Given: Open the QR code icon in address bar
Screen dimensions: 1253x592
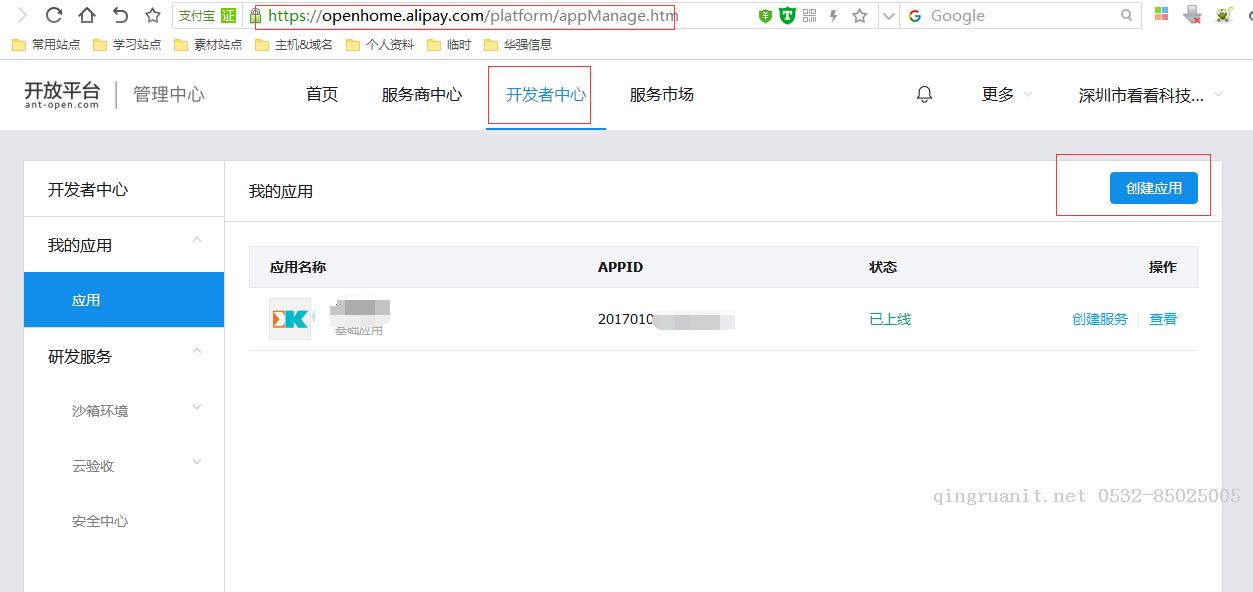Looking at the screenshot, I should [x=810, y=16].
